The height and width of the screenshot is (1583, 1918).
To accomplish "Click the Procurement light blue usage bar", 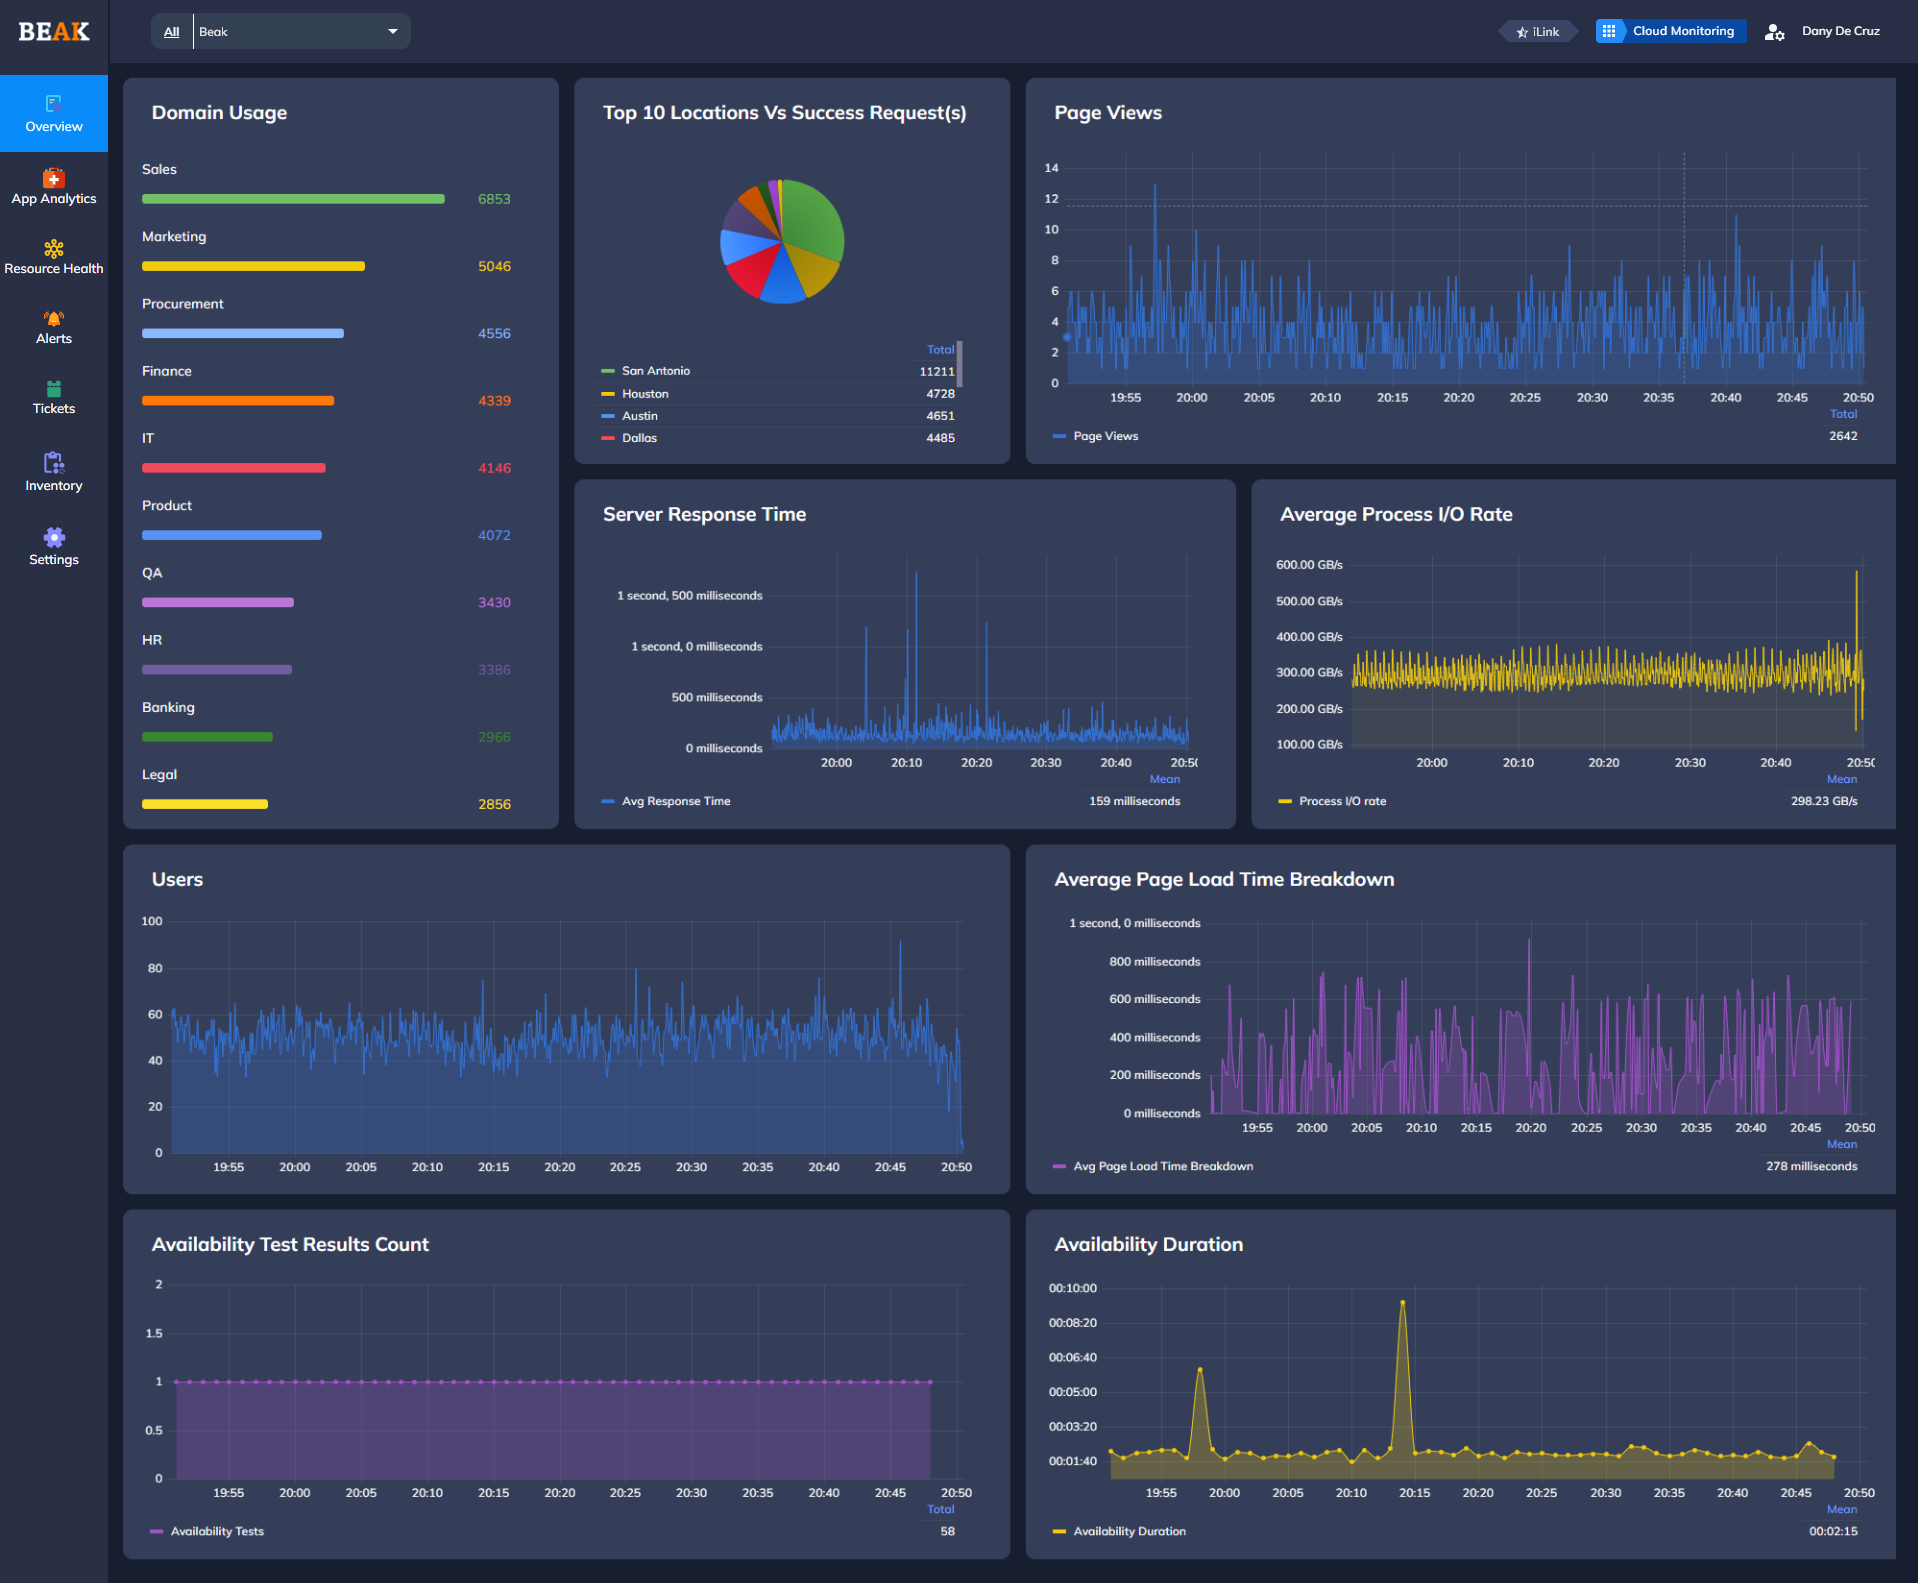I will (x=243, y=333).
